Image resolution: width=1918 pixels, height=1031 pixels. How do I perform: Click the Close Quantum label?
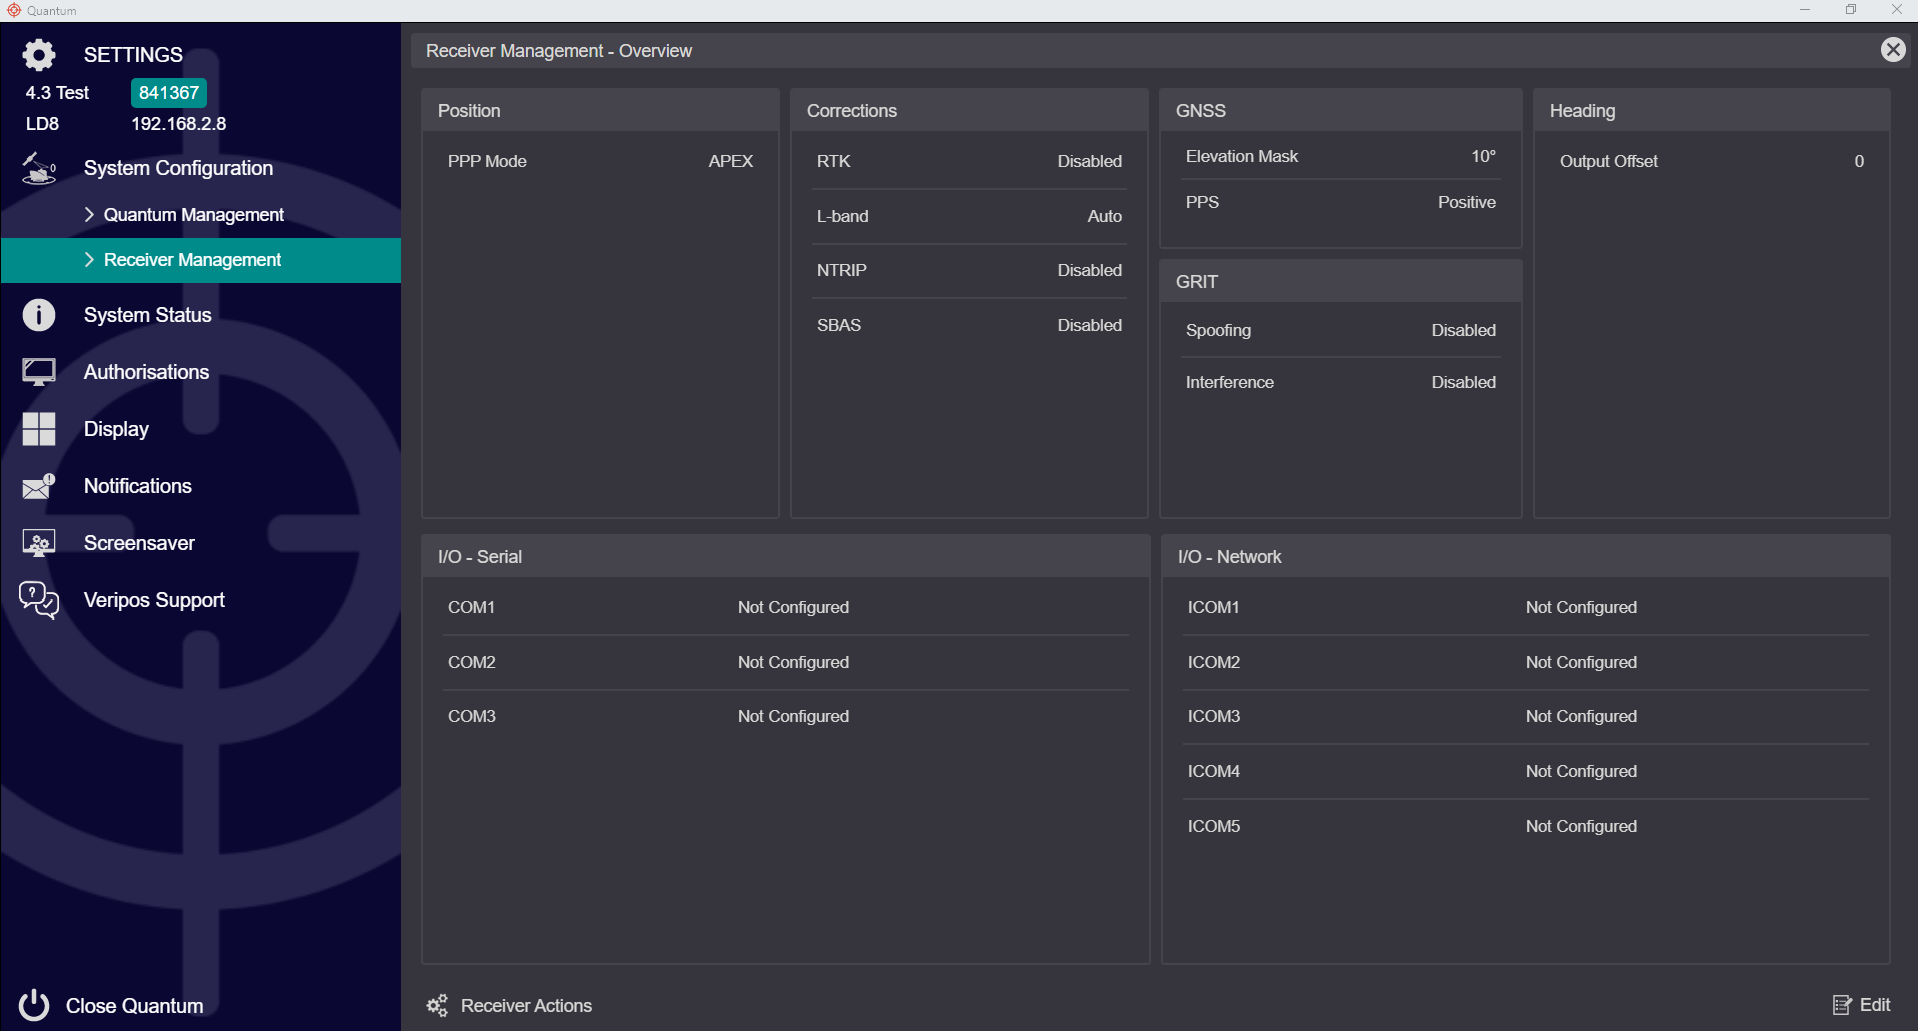pos(134,1006)
